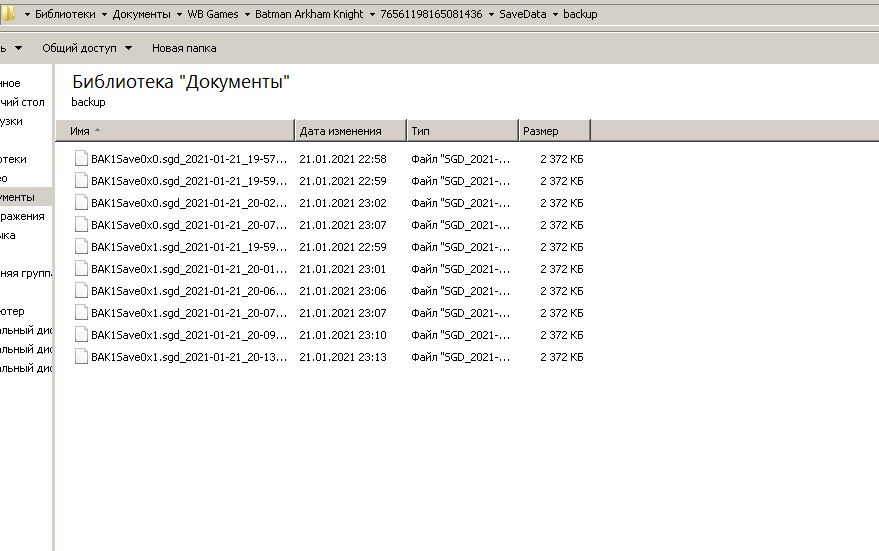The width and height of the screenshot is (879, 551).
Task: Navigate to Batman Arkham Knight breadcrumb
Action: 309,14
